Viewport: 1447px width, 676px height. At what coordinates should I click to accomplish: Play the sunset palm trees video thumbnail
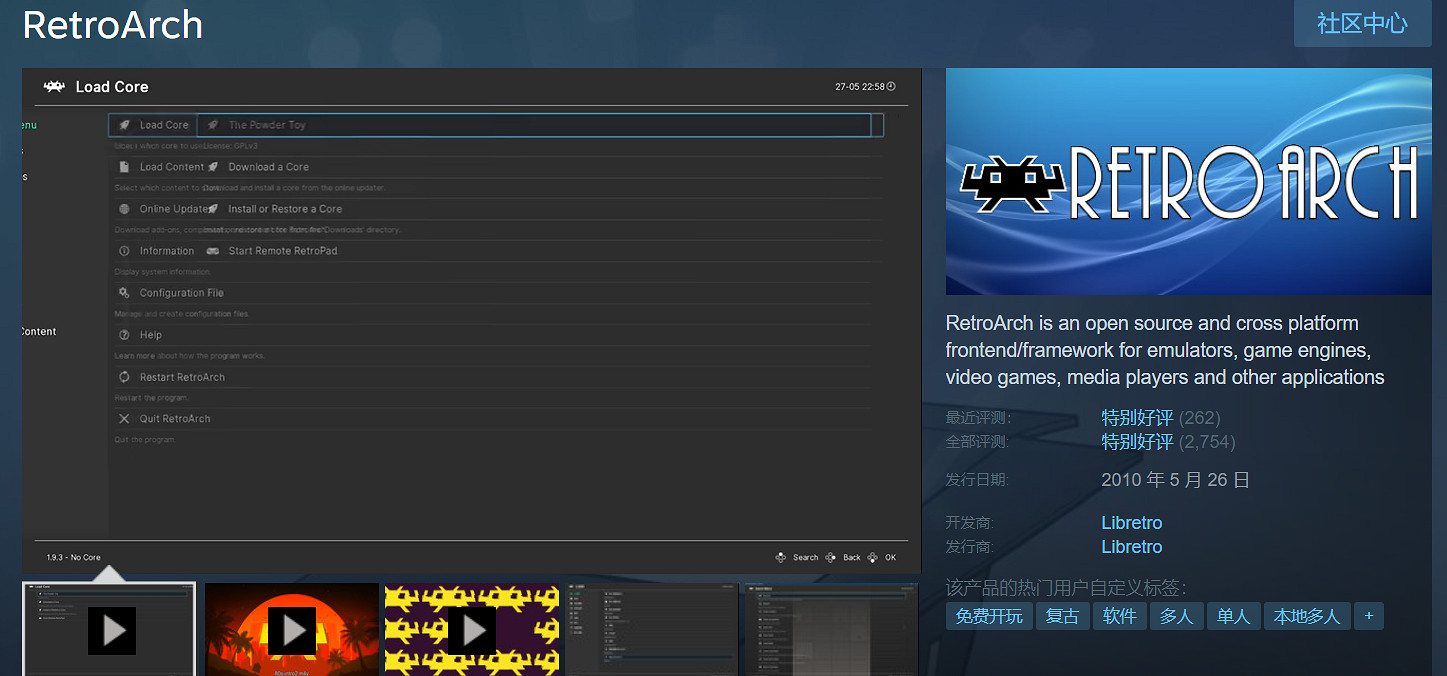(x=292, y=630)
